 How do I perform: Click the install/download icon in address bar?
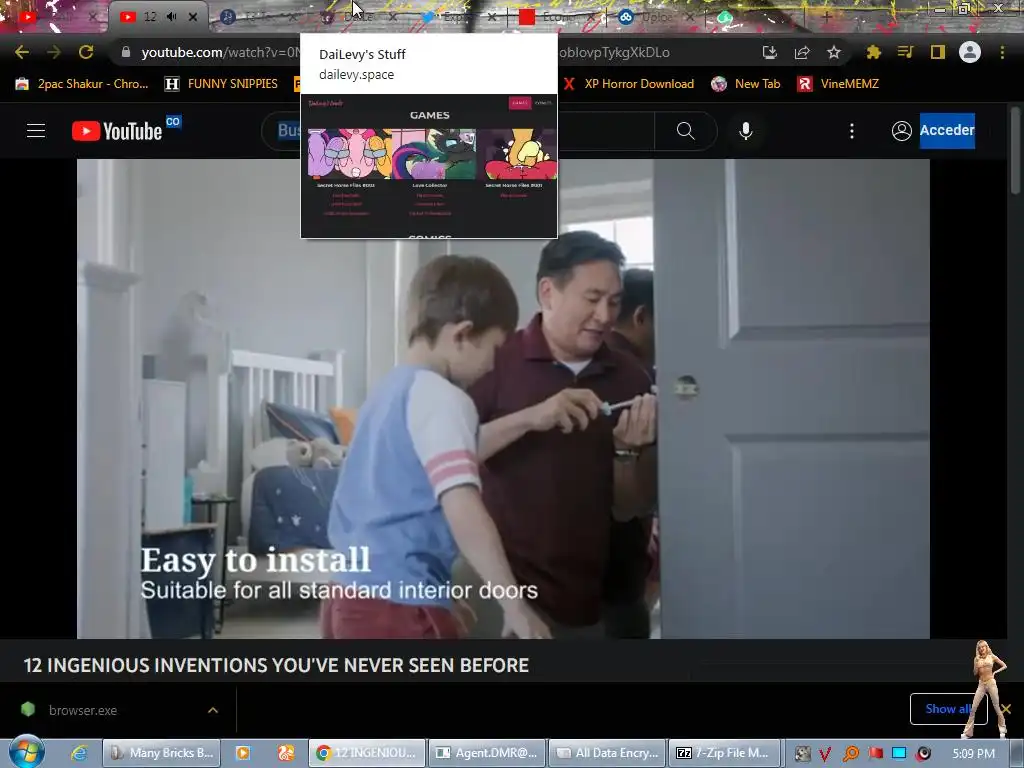770,52
